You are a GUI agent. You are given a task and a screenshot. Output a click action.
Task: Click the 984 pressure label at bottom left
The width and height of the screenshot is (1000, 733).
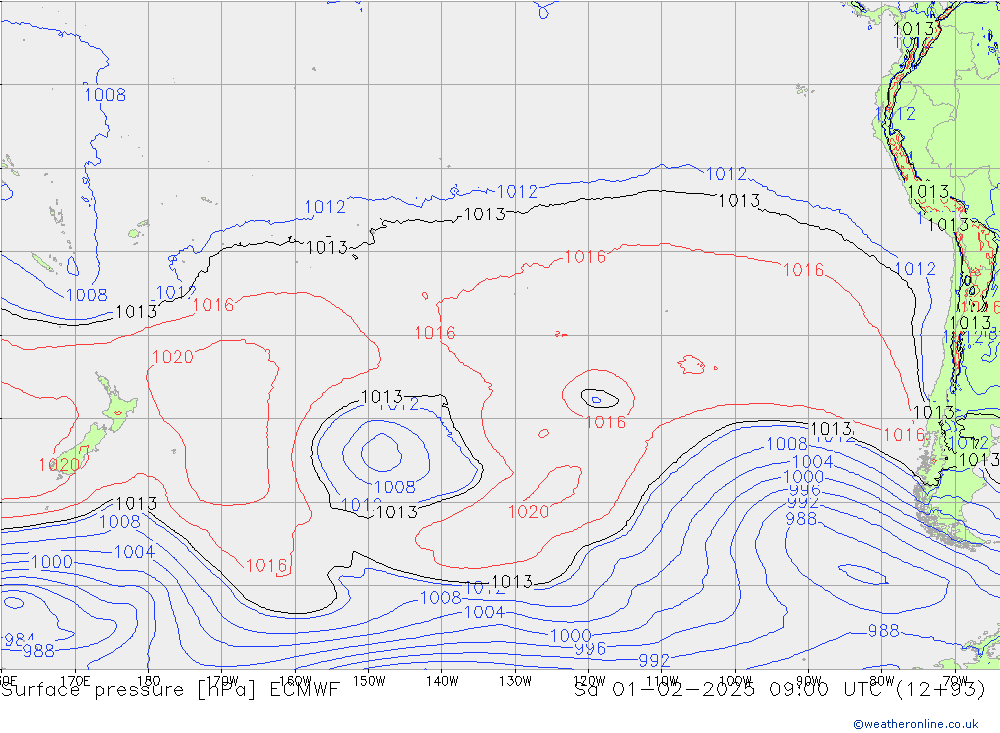(x=17, y=640)
